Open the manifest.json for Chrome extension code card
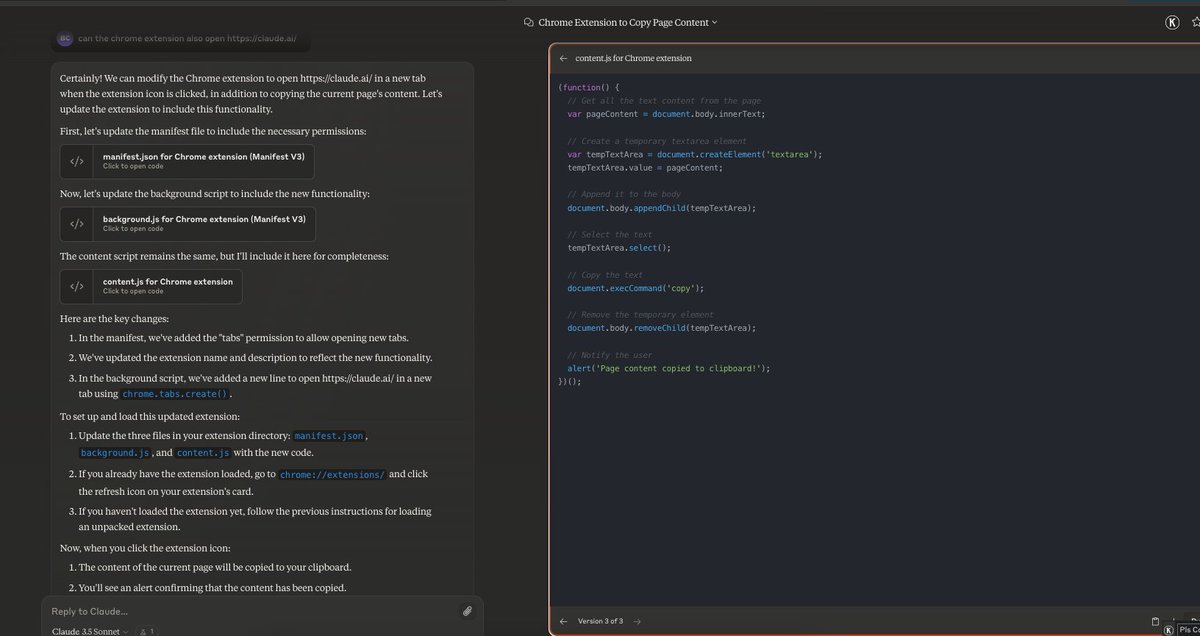 [x=187, y=161]
